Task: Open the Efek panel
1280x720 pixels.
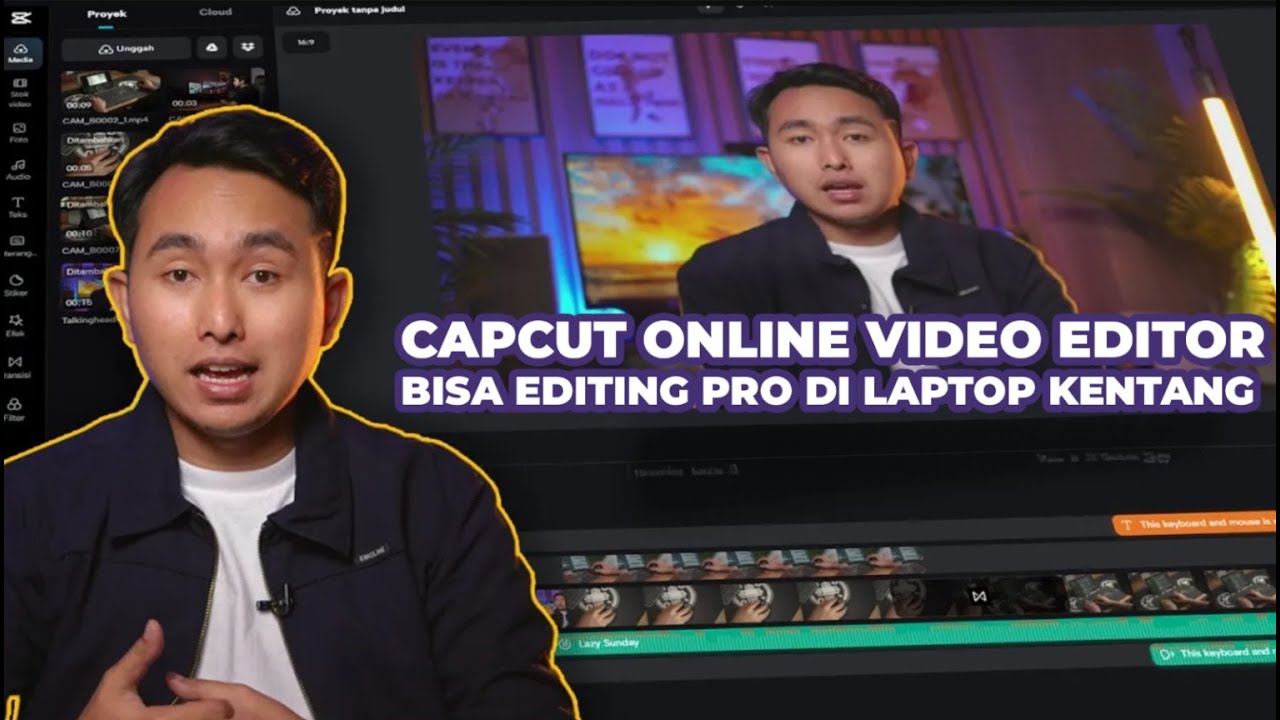Action: pos(16,324)
